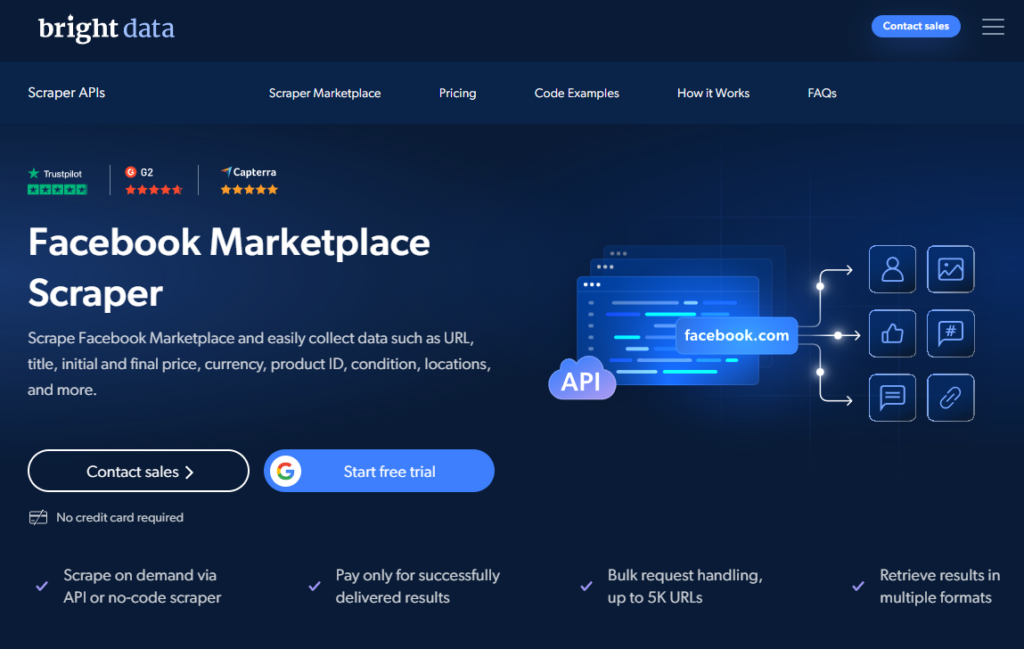
Task: Click the Scrape on demand via API text
Action: coord(142,586)
